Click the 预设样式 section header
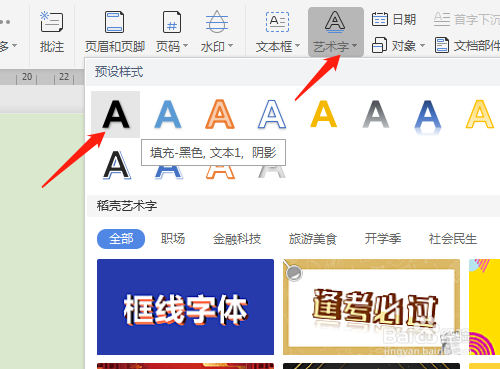The image size is (500, 369). pos(119,72)
